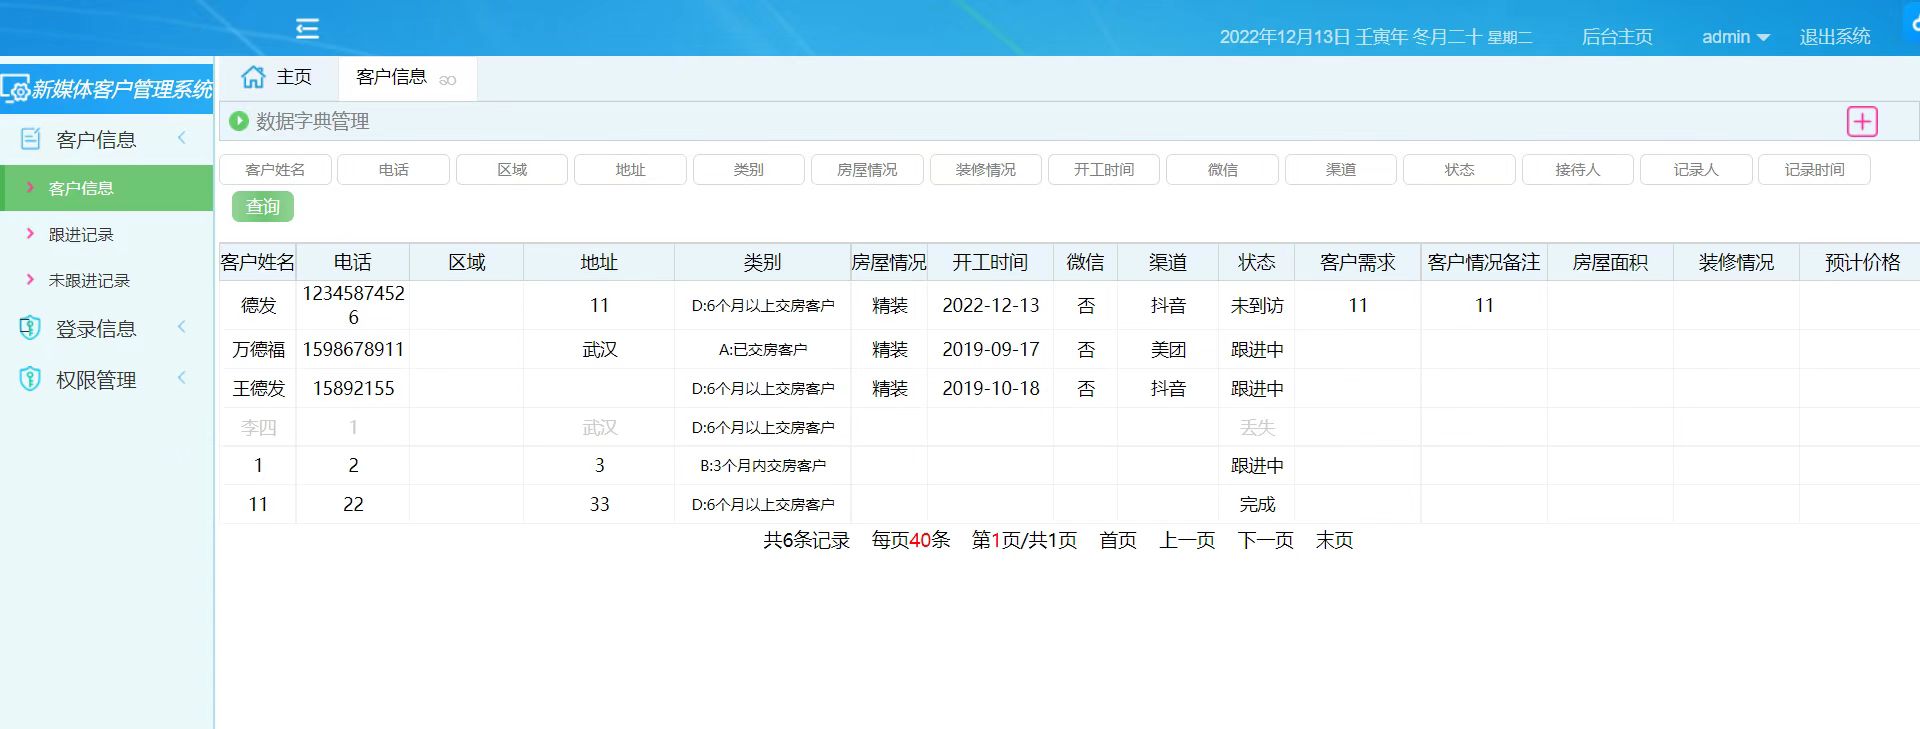Click the 电话 search input field
Viewport: 1920px width, 729px height.
pos(393,170)
